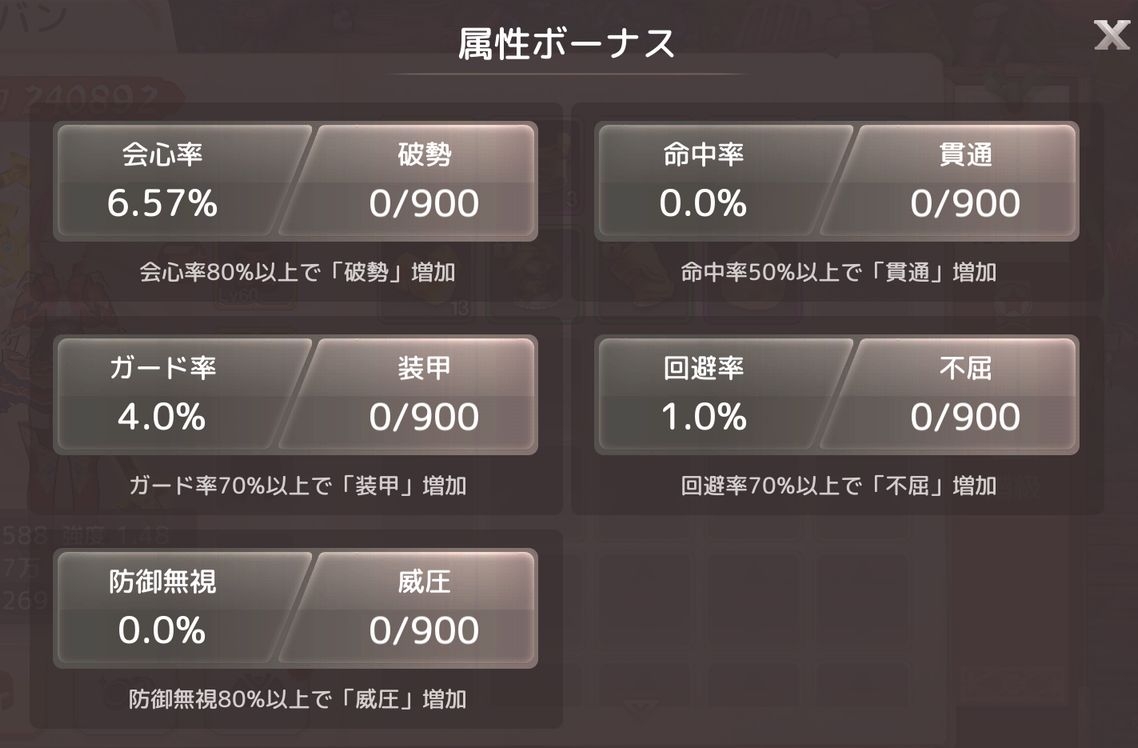The height and width of the screenshot is (748, 1138).
Task: Tap the 会心率 stat panel label
Action: [162, 155]
